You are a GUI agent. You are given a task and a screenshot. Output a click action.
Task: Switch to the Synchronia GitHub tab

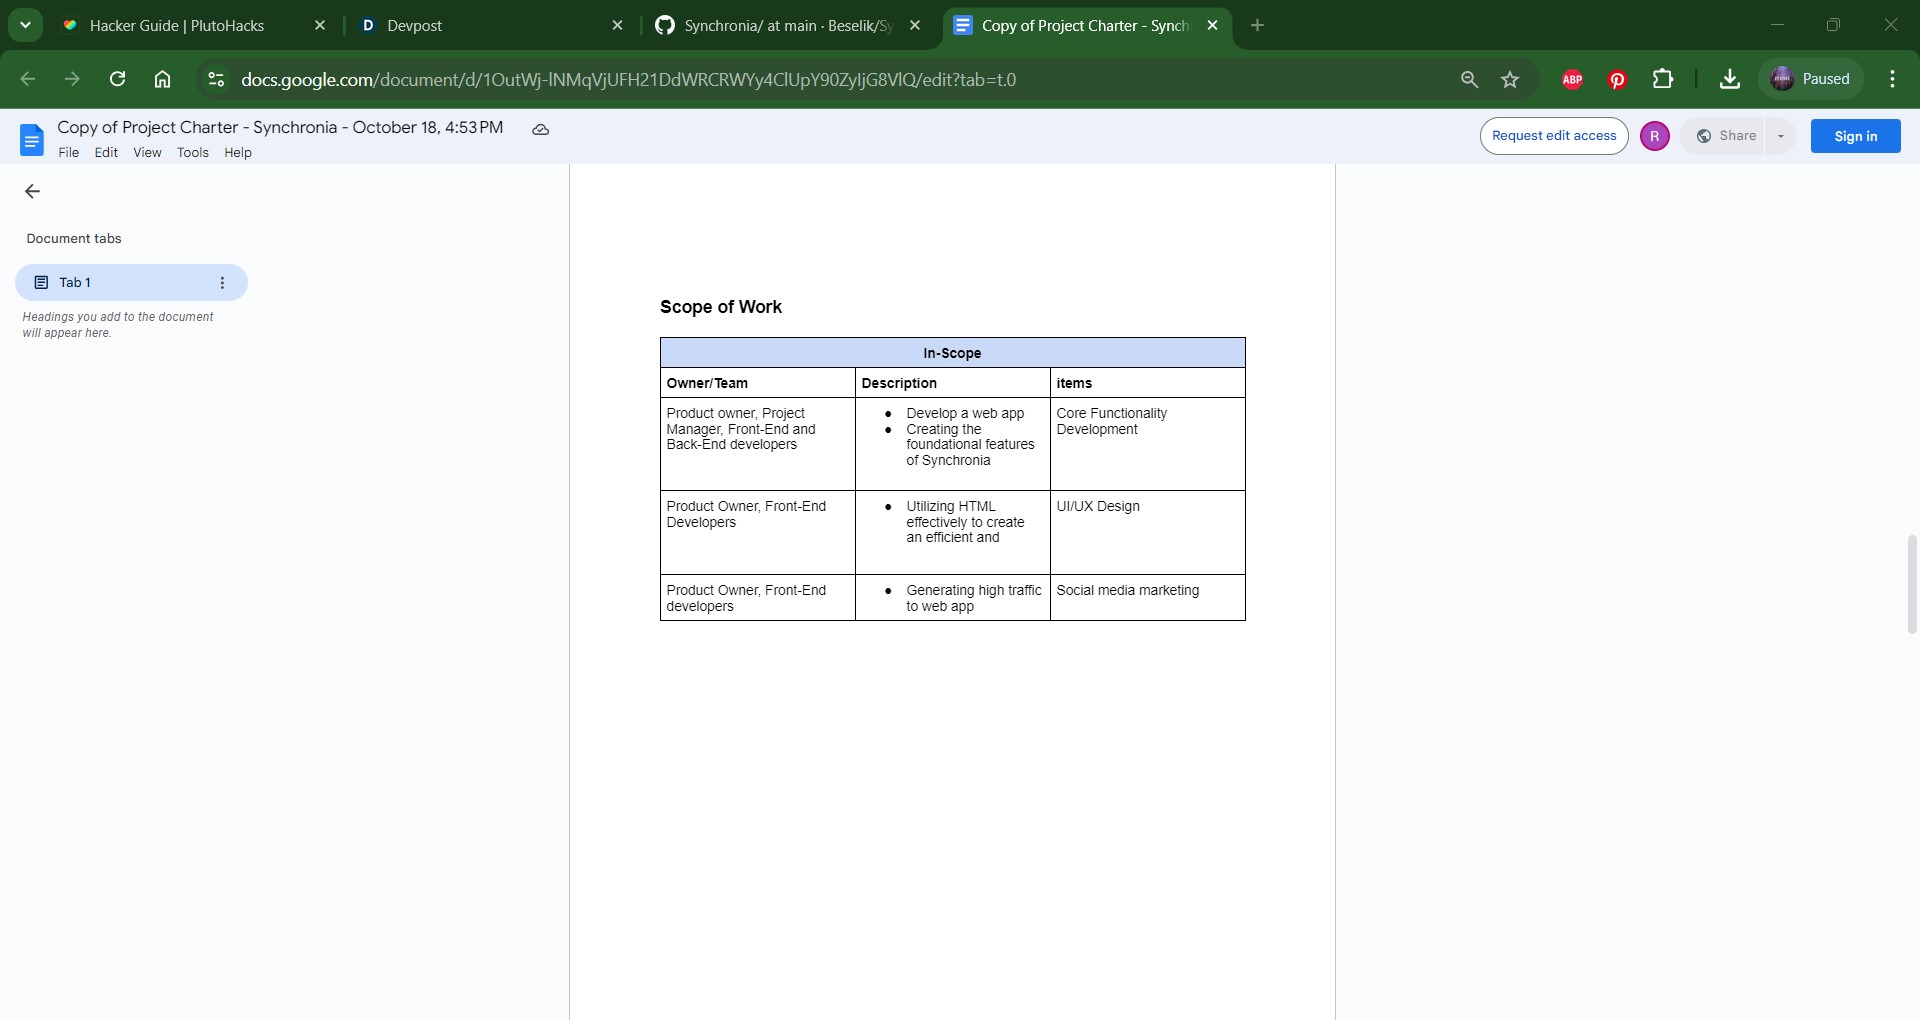[789, 26]
